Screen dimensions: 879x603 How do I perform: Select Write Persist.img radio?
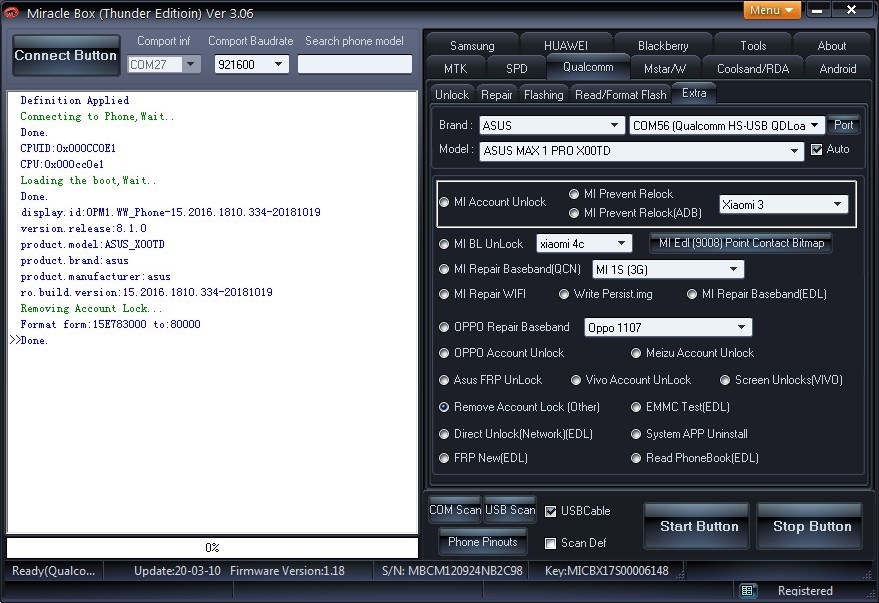[x=564, y=294]
